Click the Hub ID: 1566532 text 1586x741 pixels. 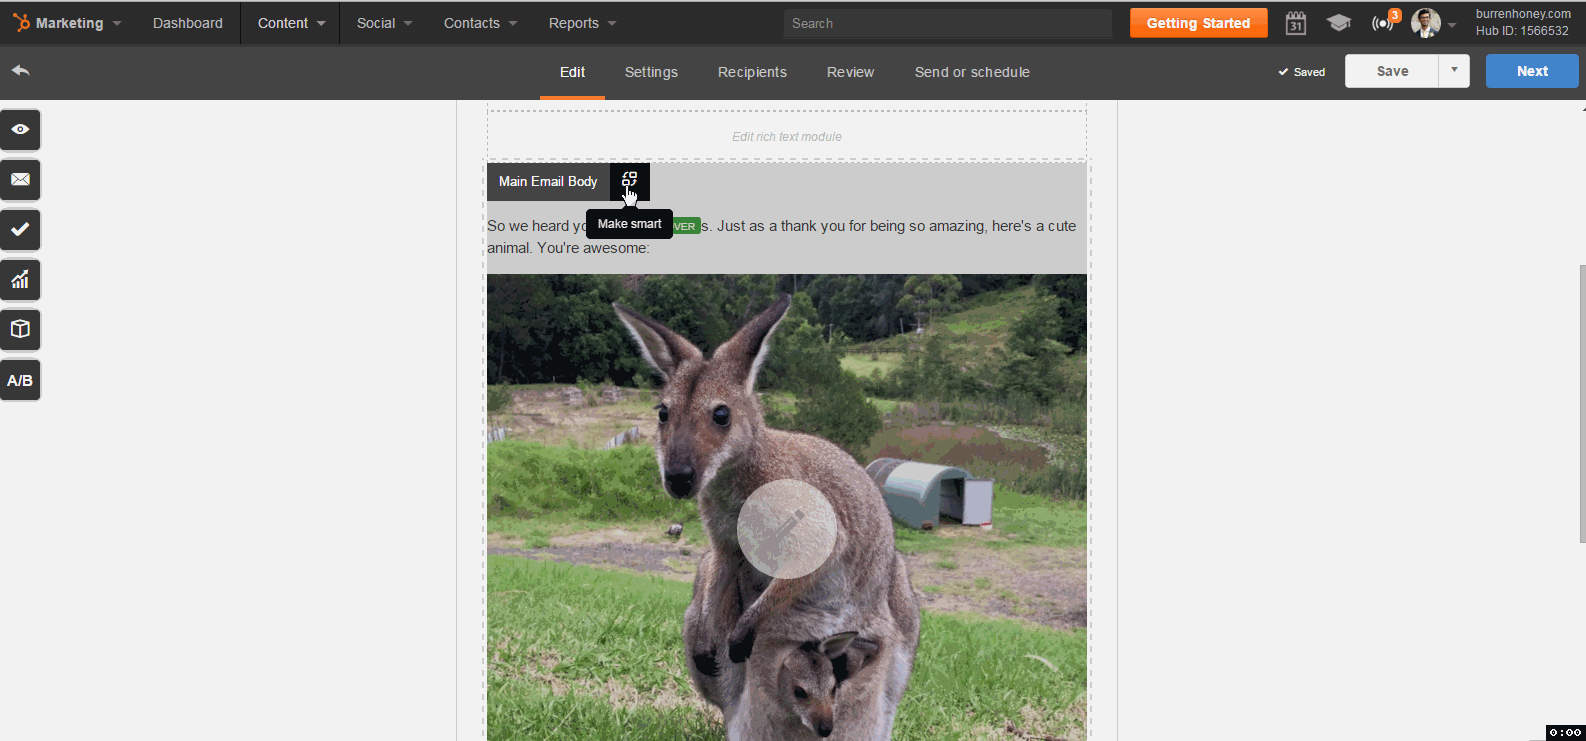pyautogui.click(x=1522, y=31)
